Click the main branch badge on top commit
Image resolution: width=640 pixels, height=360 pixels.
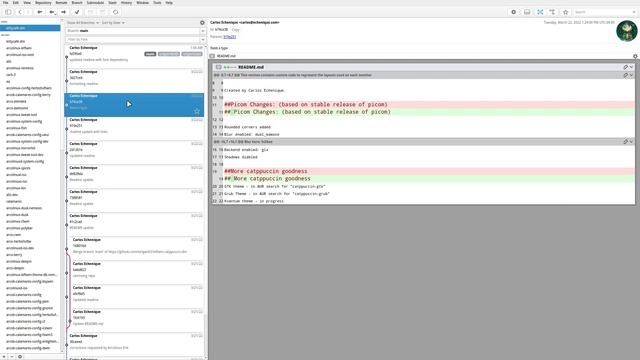(150, 54)
